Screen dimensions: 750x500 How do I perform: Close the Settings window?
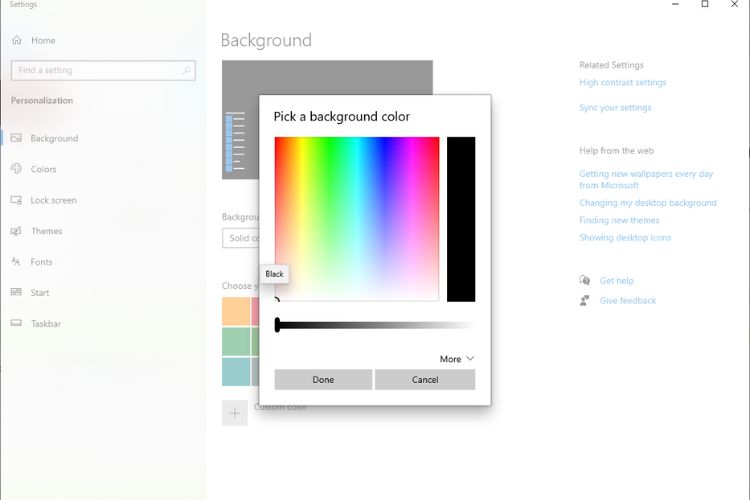[x=734, y=4]
